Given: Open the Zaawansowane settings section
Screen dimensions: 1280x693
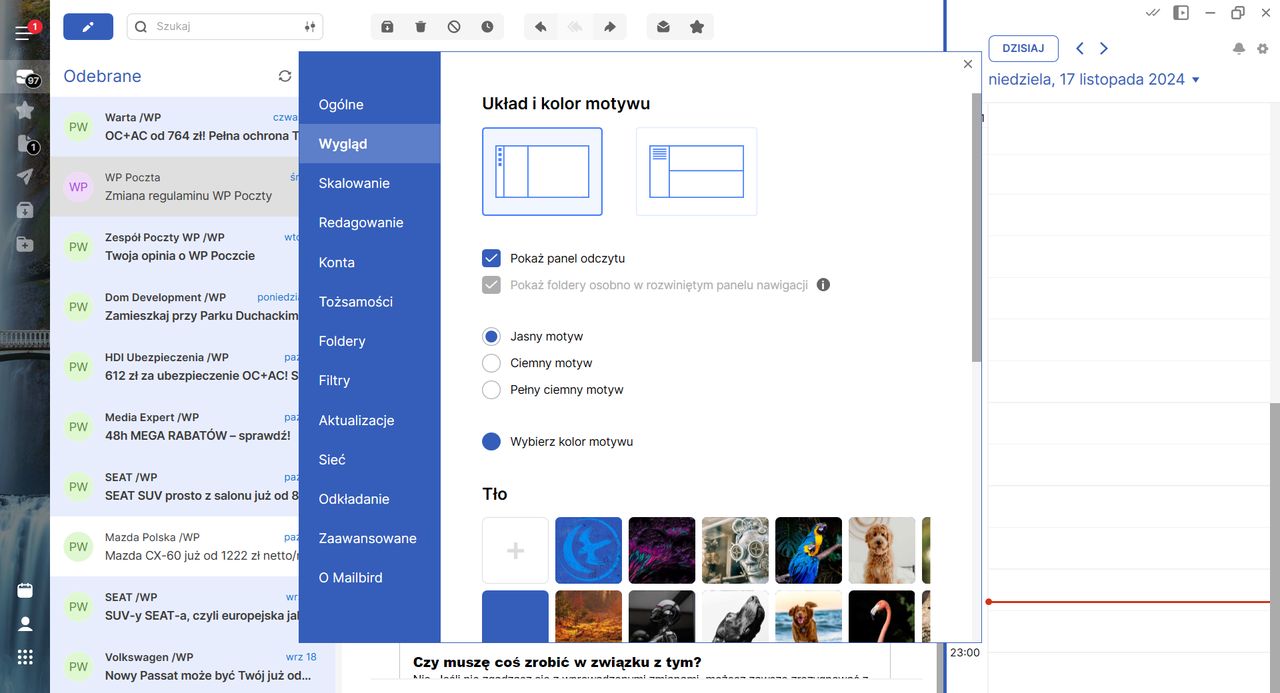Looking at the screenshot, I should tap(369, 538).
